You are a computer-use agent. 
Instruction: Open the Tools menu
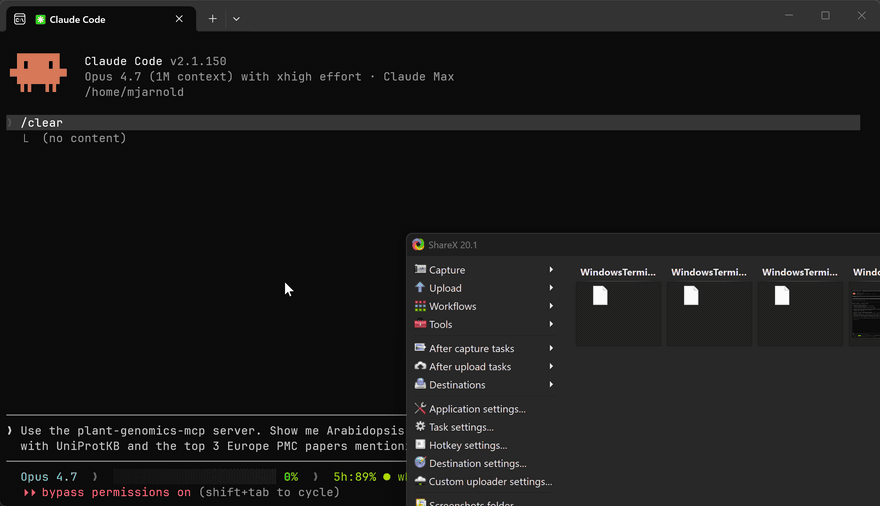[484, 324]
